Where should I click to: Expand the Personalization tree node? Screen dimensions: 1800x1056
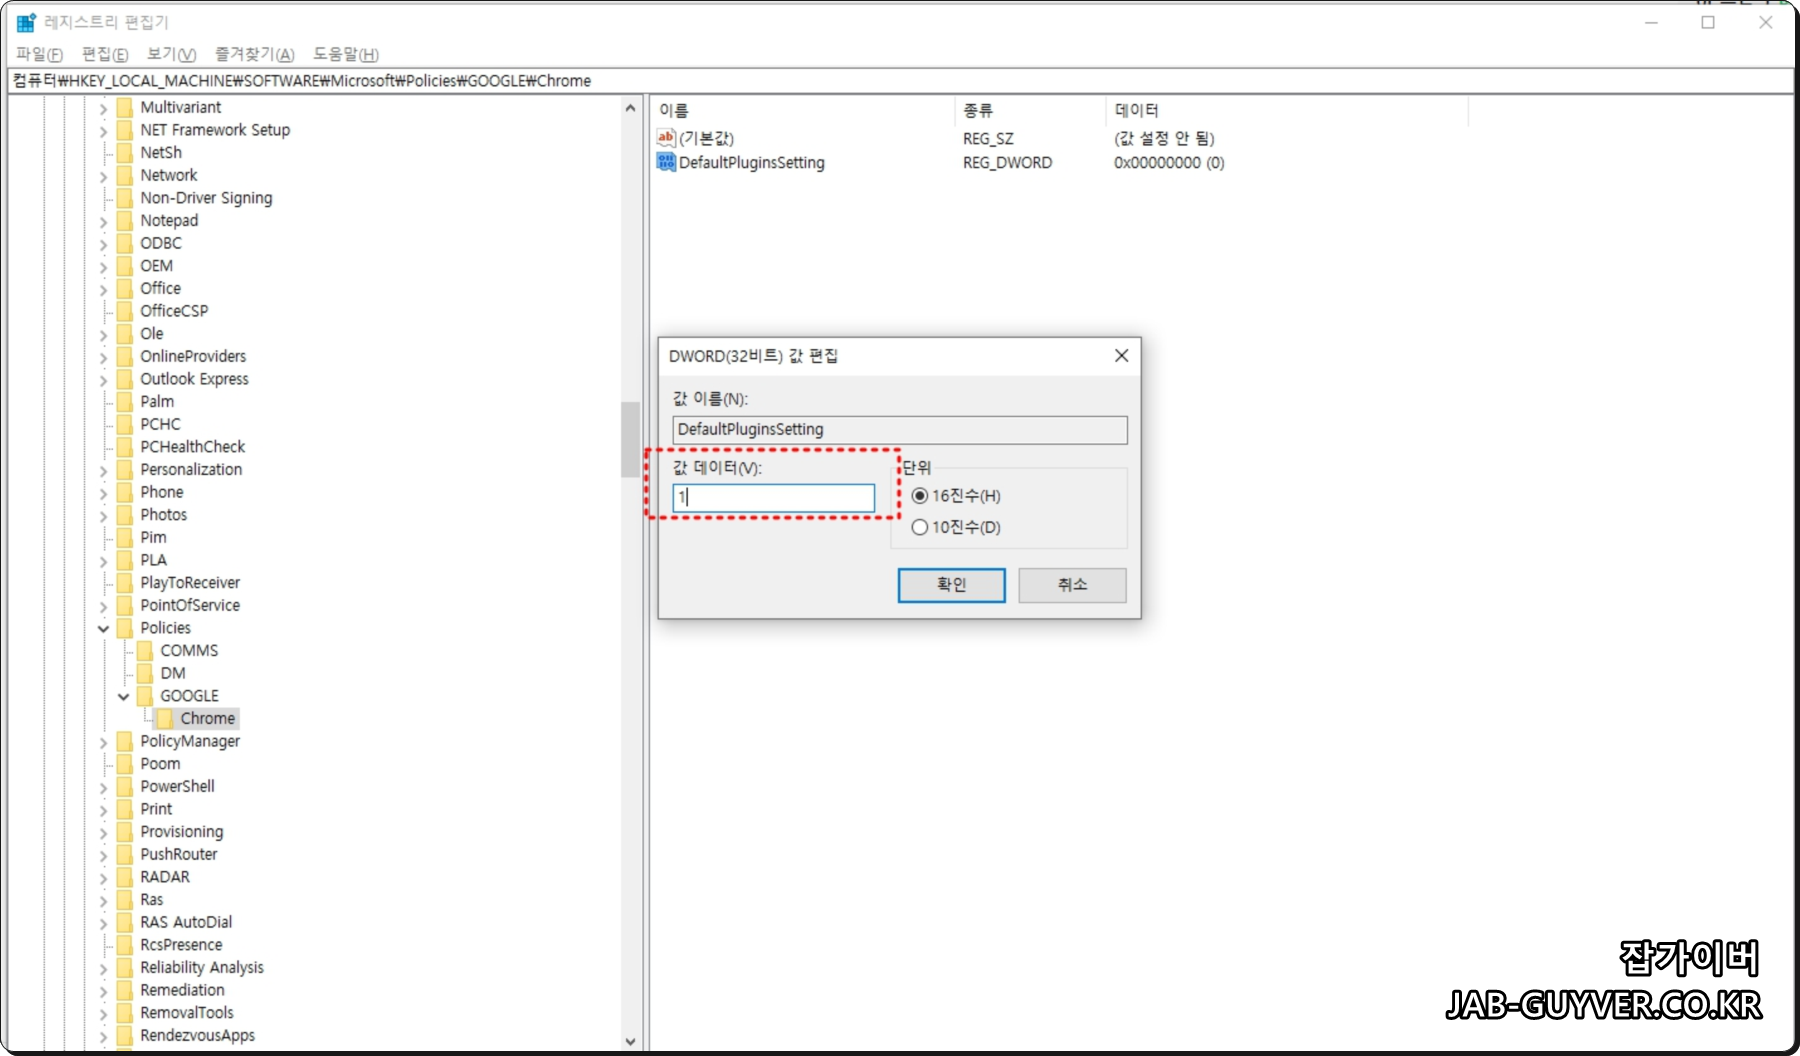click(x=103, y=470)
